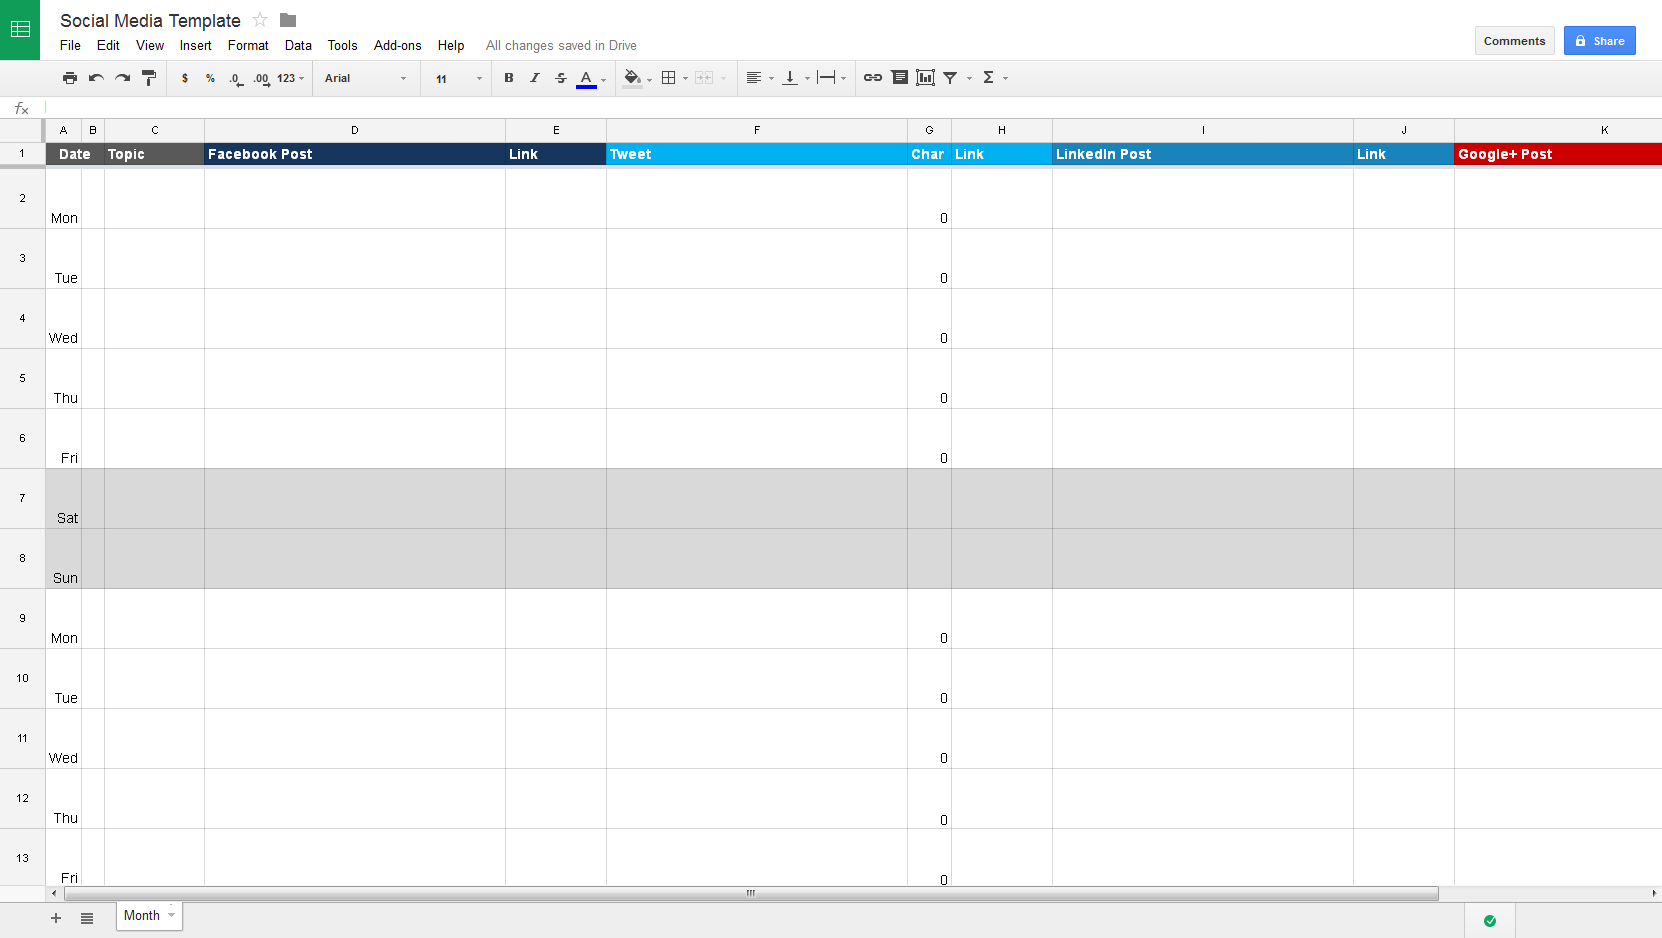The height and width of the screenshot is (938, 1662).
Task: Select the Facebook Post header cell
Action: 355,154
